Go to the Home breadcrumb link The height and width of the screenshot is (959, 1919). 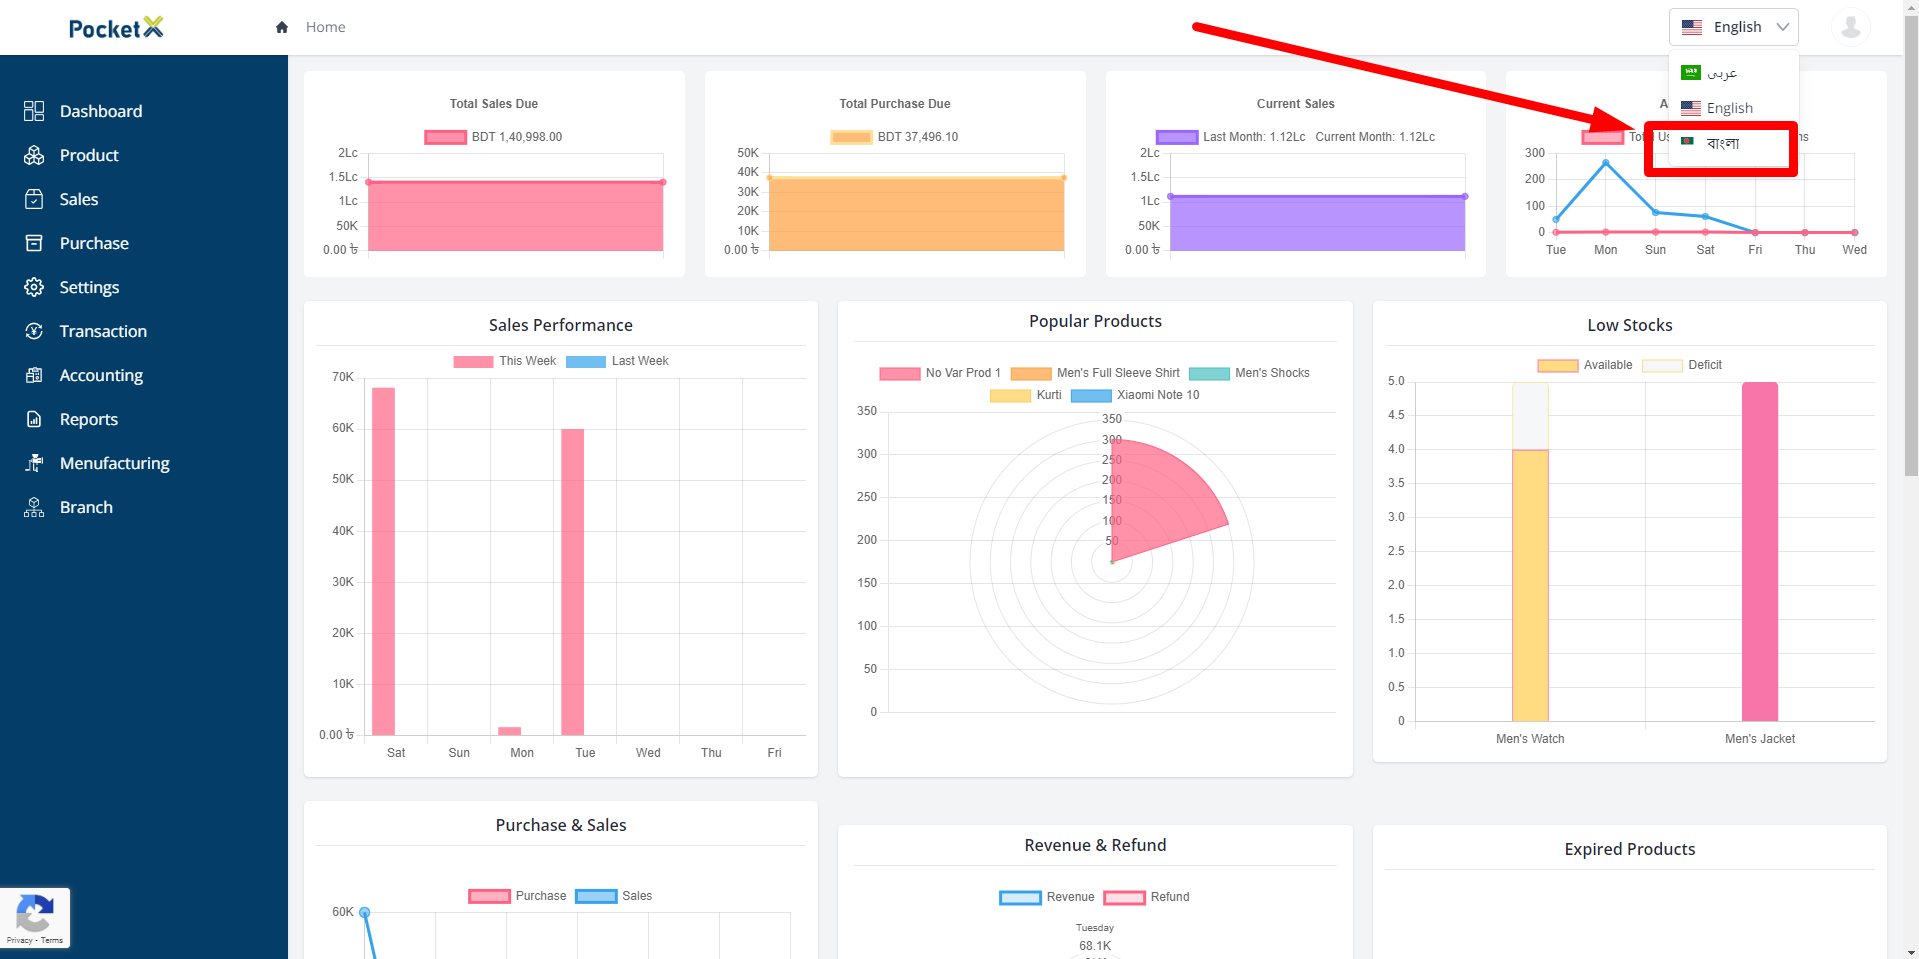pos(325,27)
